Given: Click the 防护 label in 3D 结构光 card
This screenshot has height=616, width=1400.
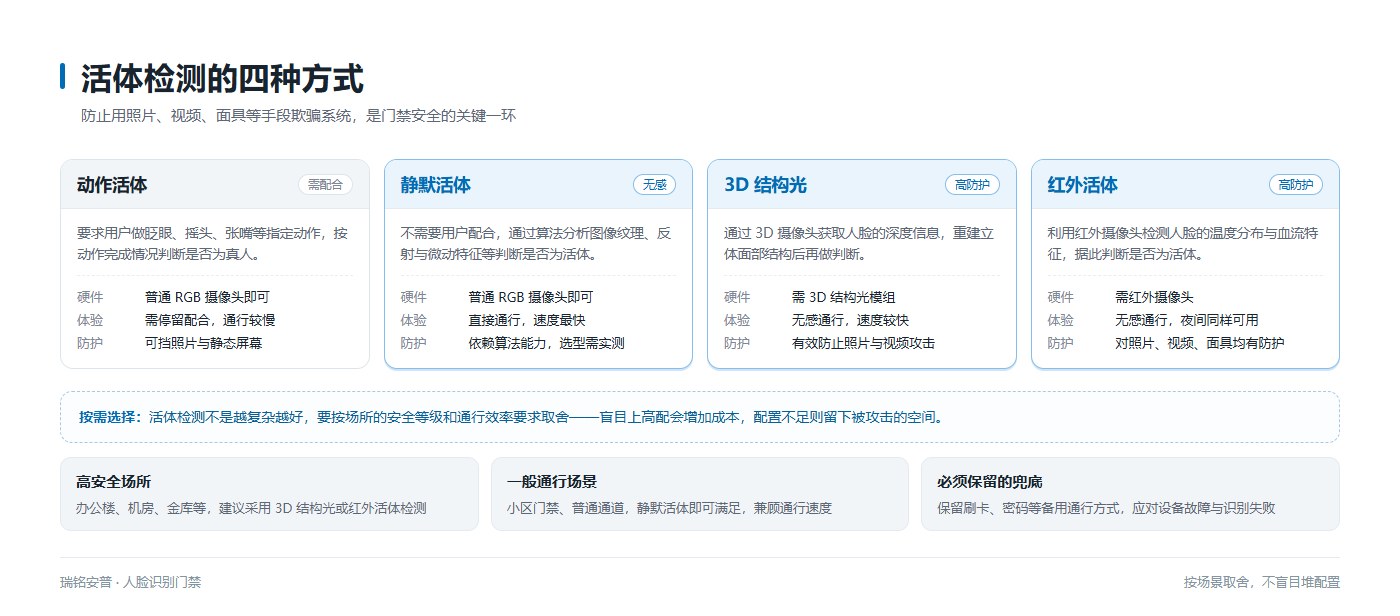Looking at the screenshot, I should pyautogui.click(x=737, y=343).
